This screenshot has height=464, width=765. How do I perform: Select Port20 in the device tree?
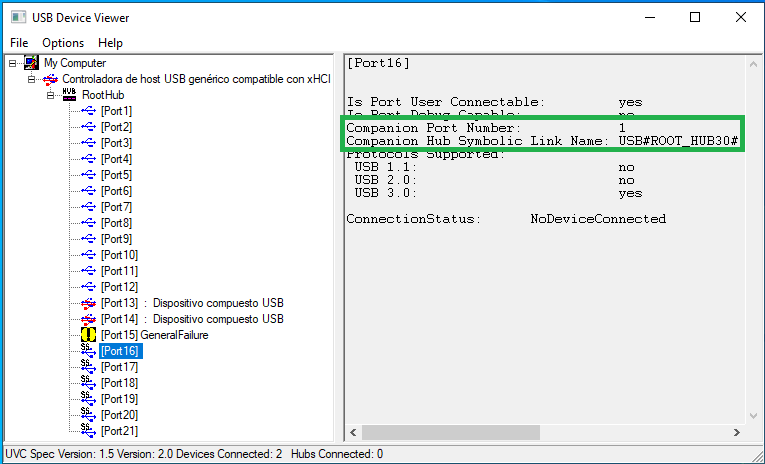point(119,415)
